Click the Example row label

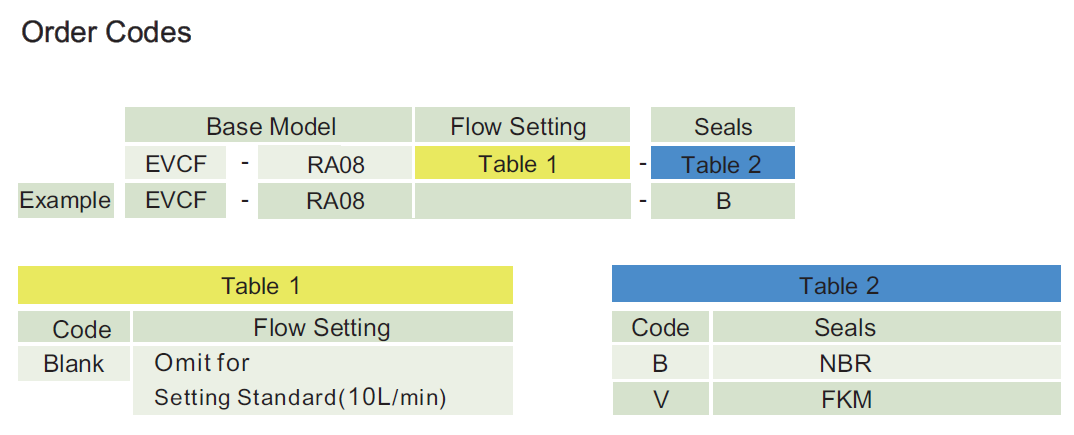(65, 200)
